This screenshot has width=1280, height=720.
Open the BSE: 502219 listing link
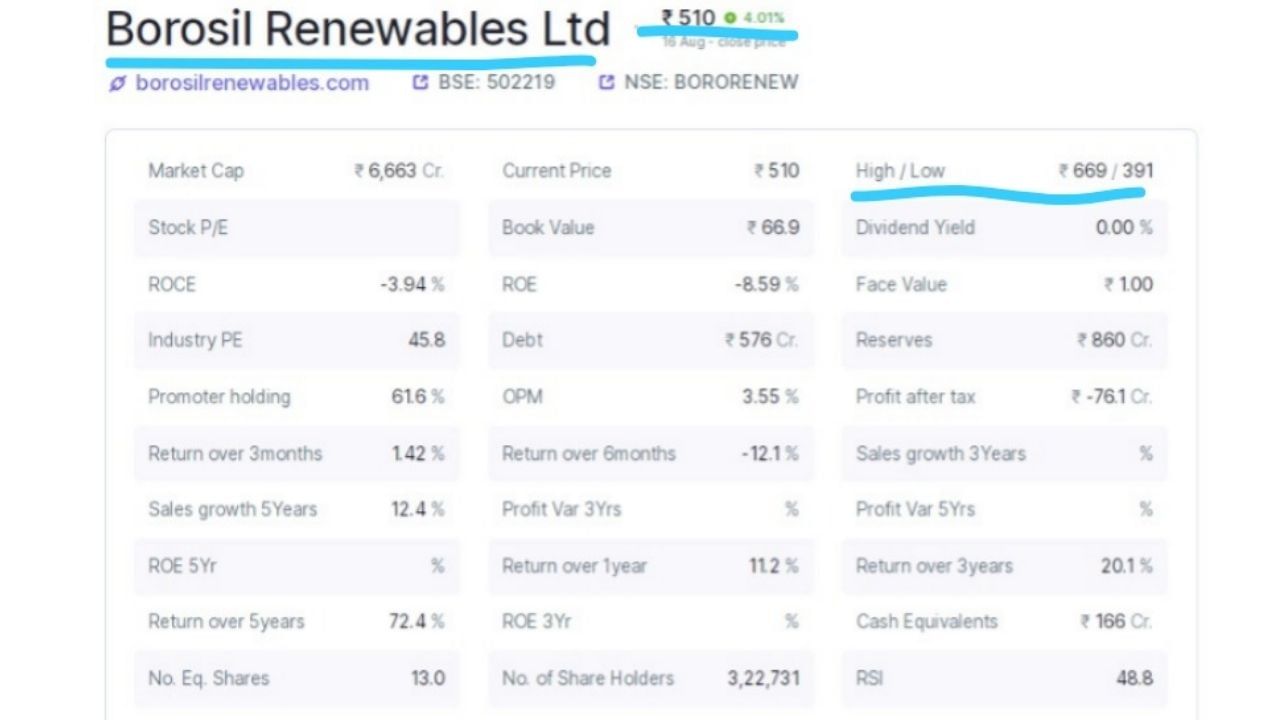(496, 83)
